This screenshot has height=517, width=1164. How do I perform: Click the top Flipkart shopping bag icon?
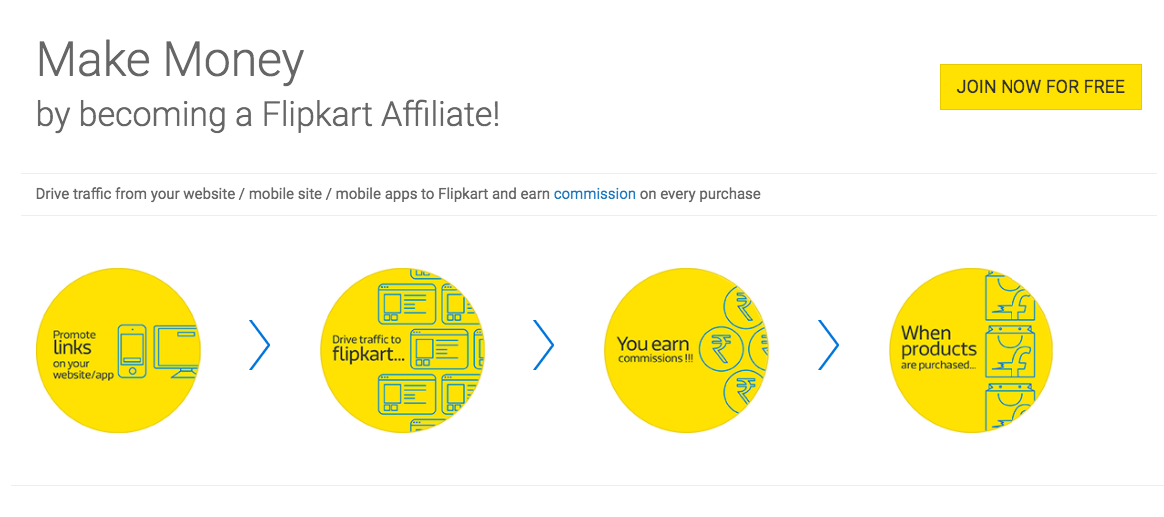[1009, 297]
